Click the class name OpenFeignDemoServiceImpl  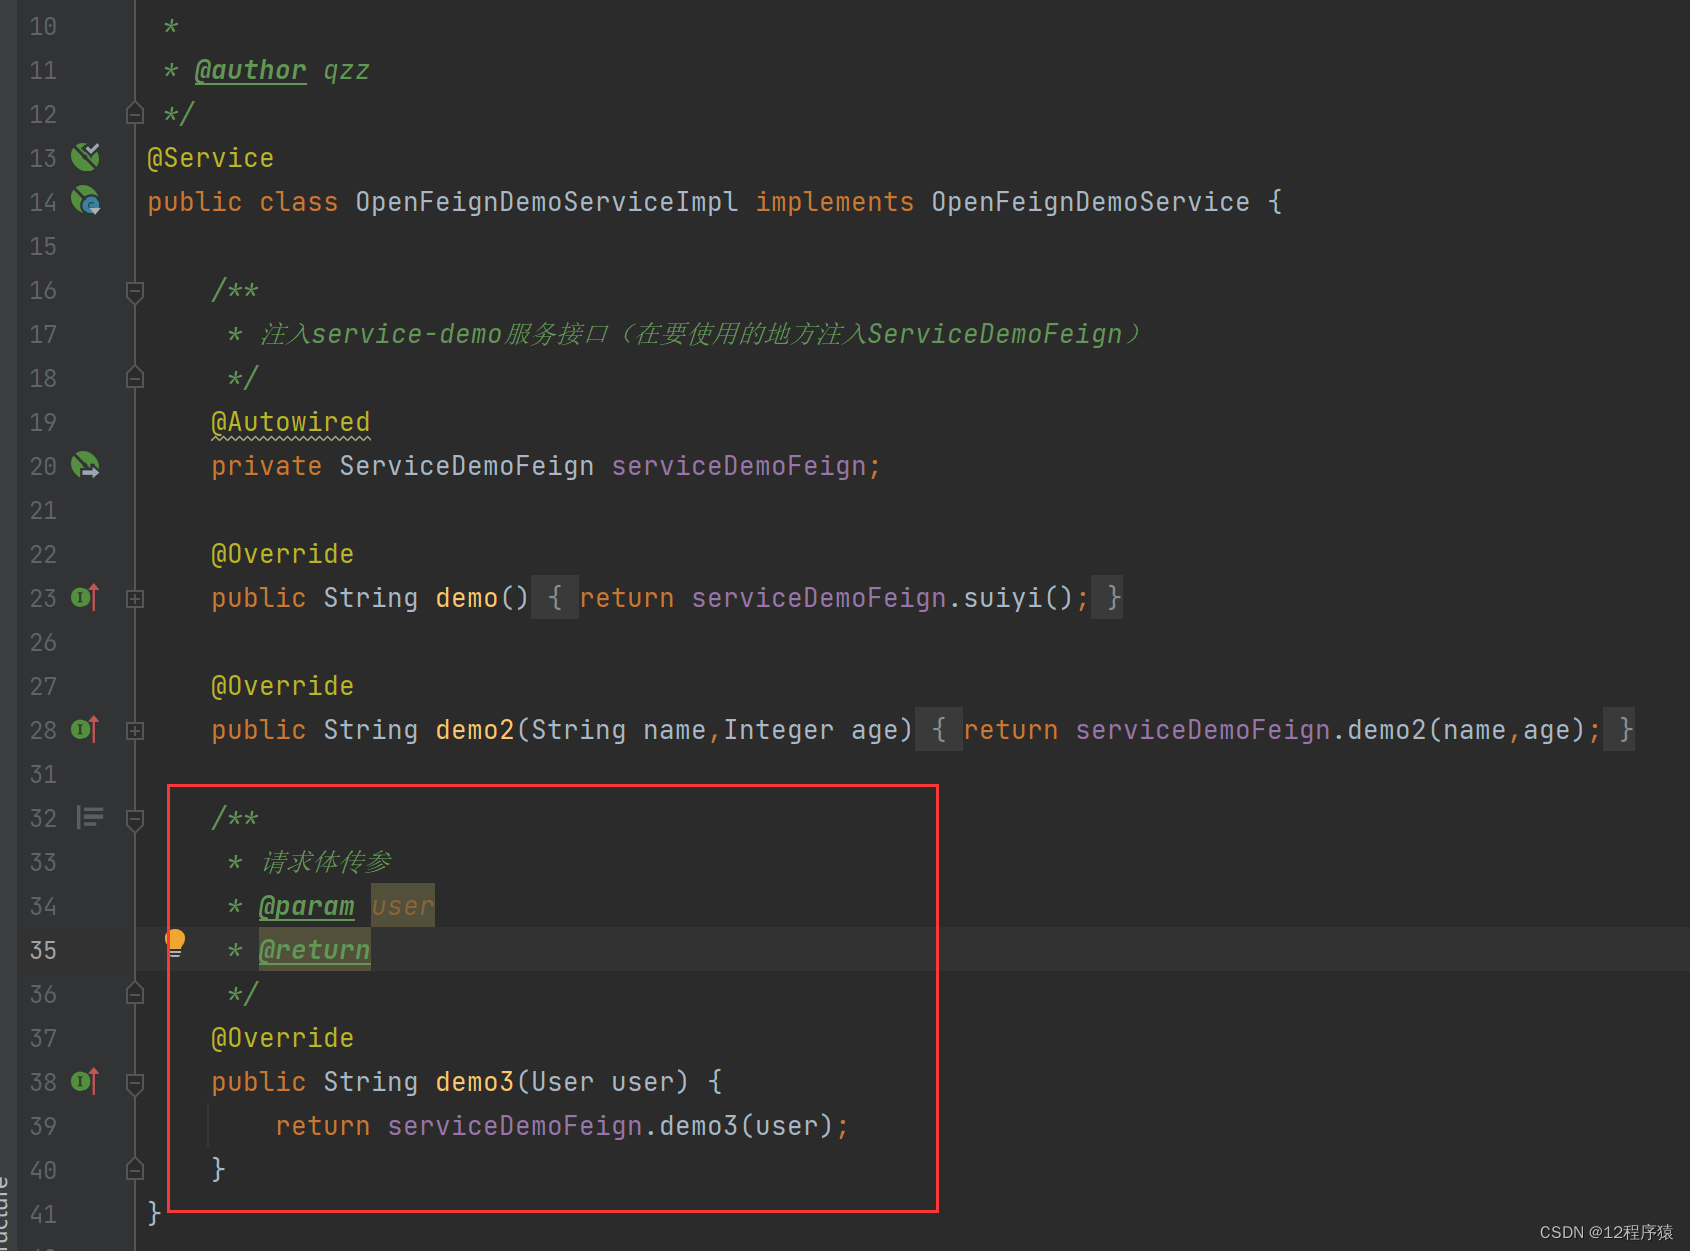click(x=546, y=202)
